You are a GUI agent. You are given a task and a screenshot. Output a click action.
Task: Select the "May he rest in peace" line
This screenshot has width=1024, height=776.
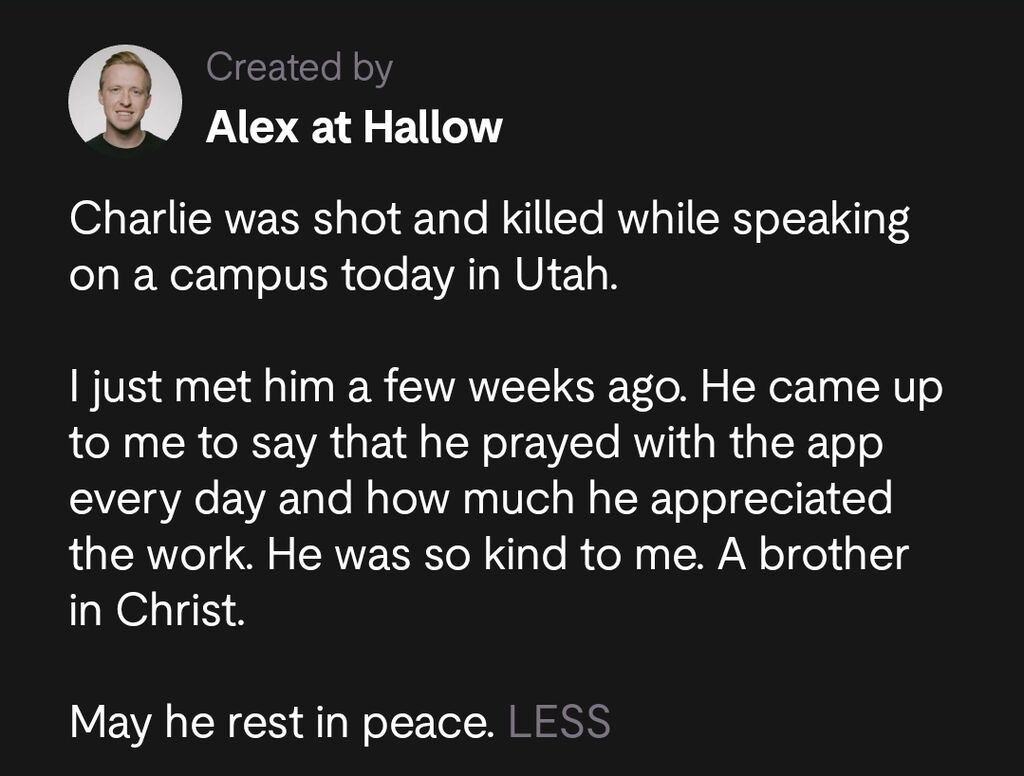pos(282,722)
